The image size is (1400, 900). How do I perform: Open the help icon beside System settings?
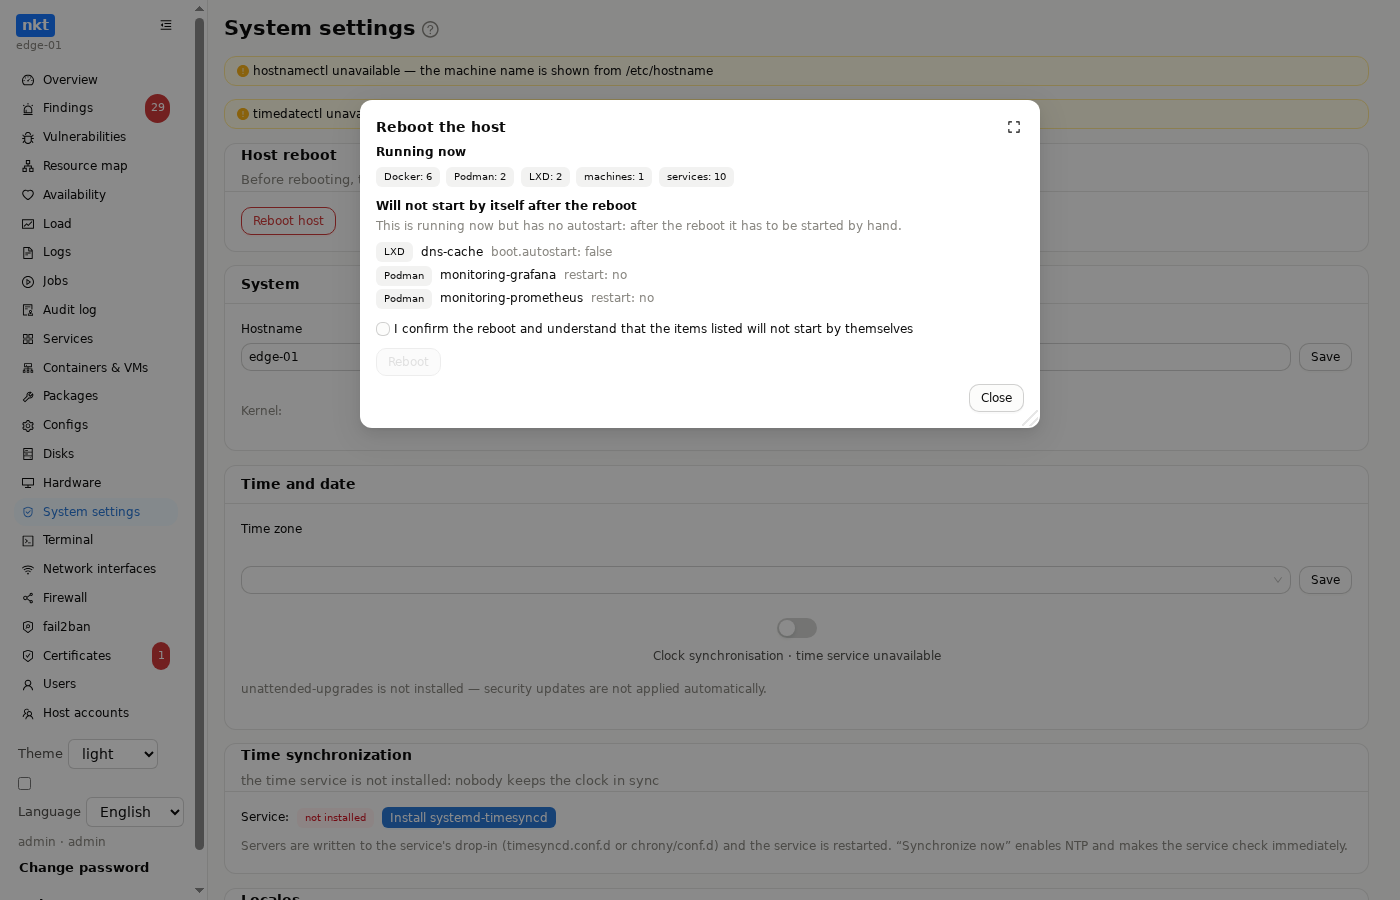[431, 30]
